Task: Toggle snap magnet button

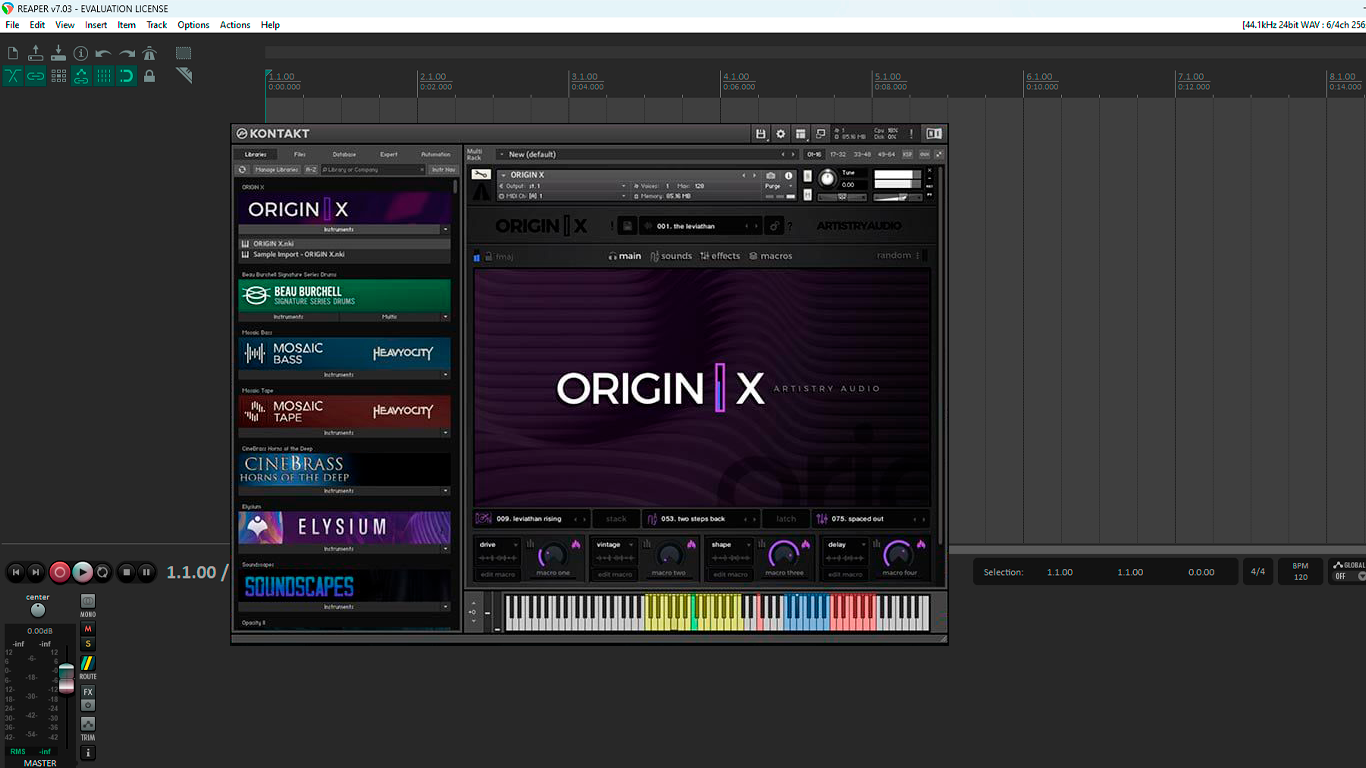Action: [x=127, y=76]
